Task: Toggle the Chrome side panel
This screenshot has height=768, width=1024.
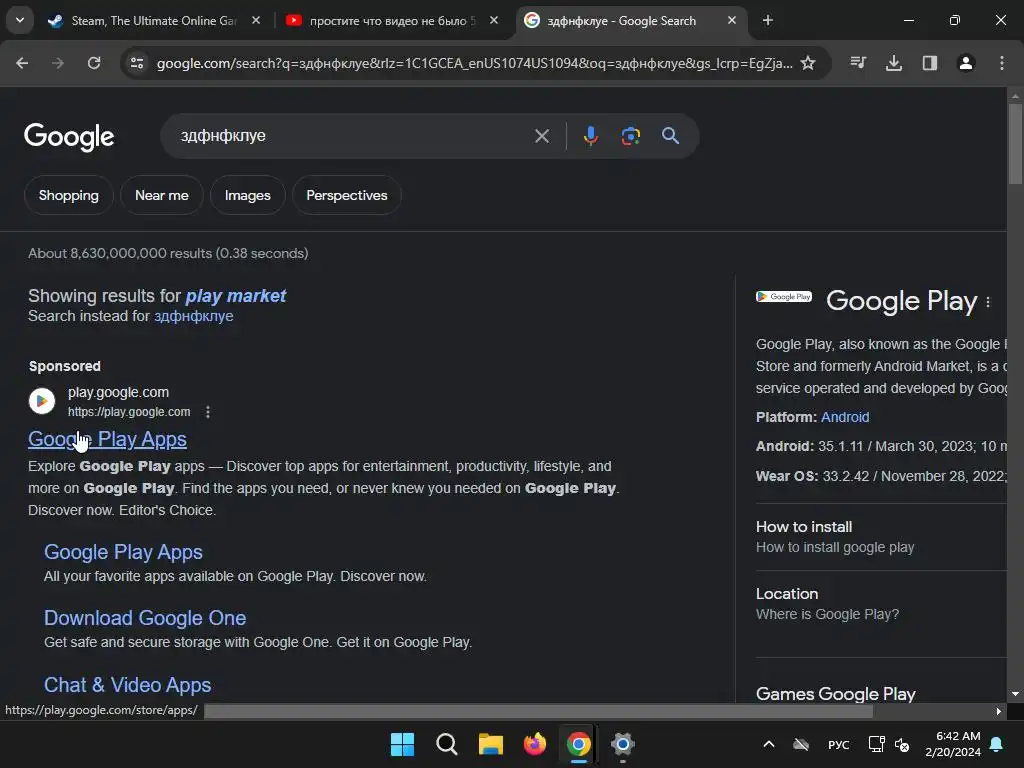Action: pos(930,63)
